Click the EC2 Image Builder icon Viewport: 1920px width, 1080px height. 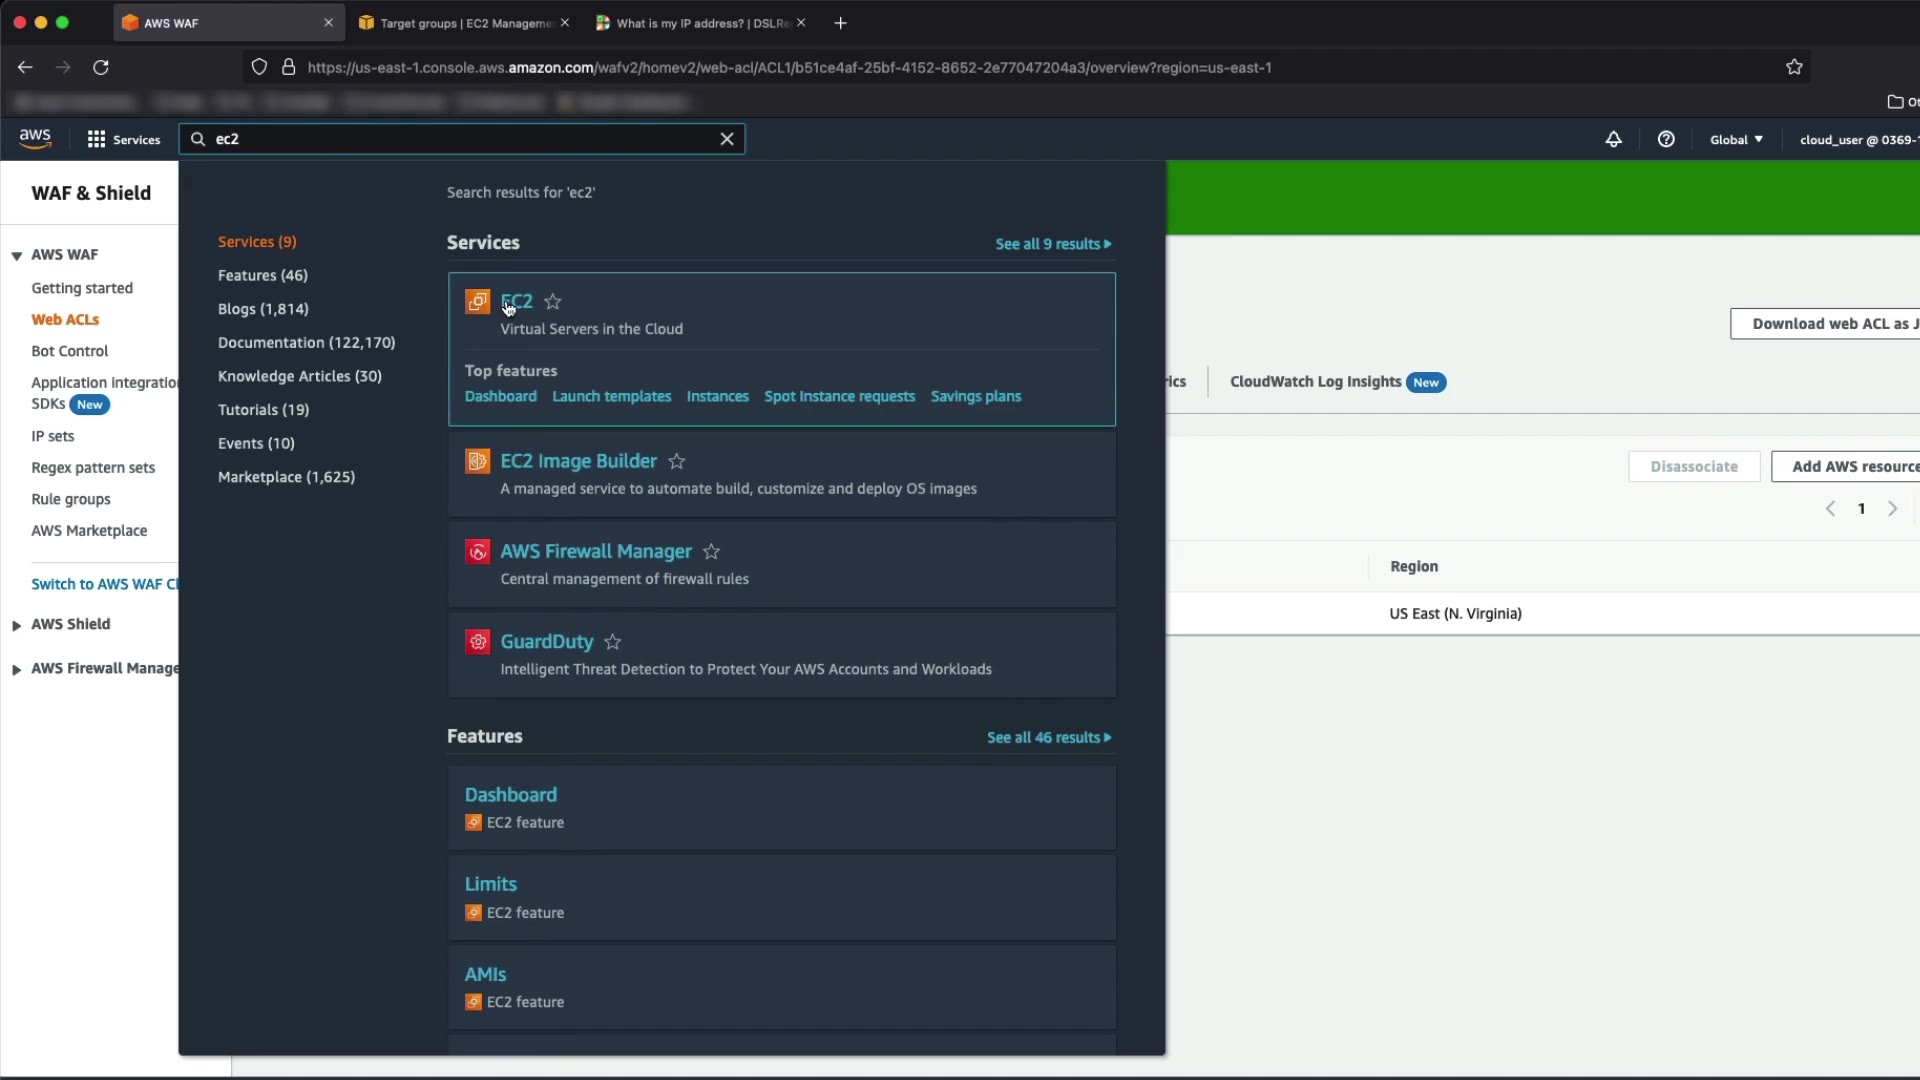[477, 461]
